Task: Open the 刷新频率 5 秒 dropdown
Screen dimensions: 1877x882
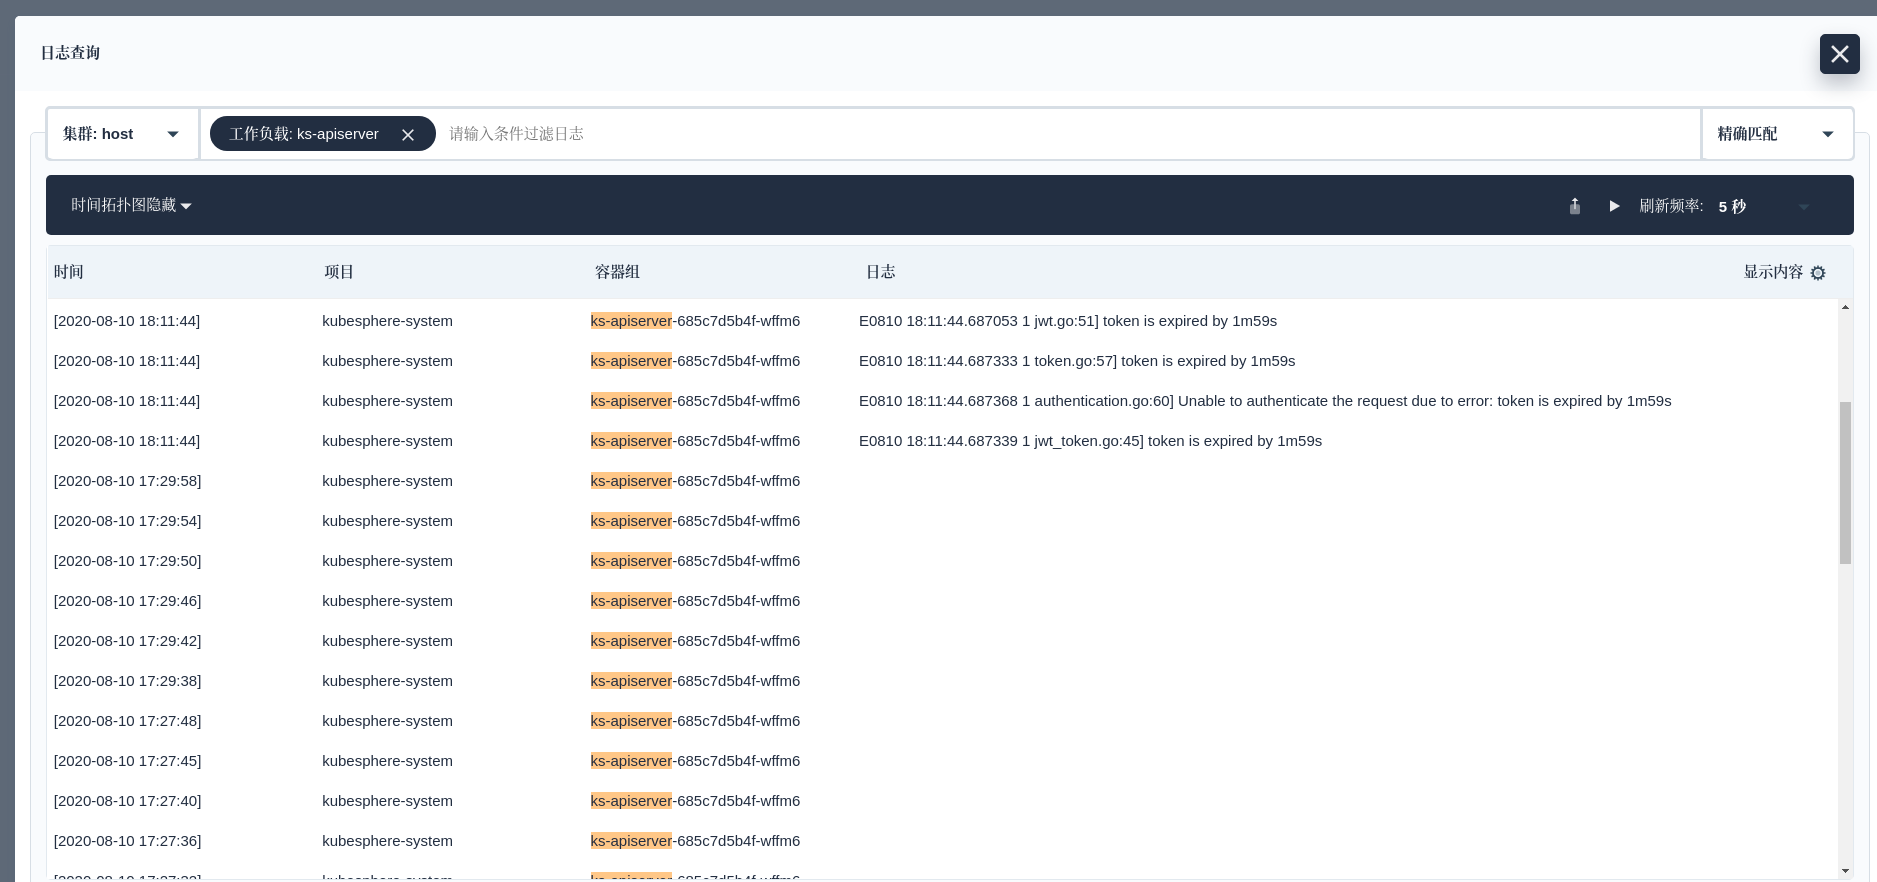Action: 1764,206
